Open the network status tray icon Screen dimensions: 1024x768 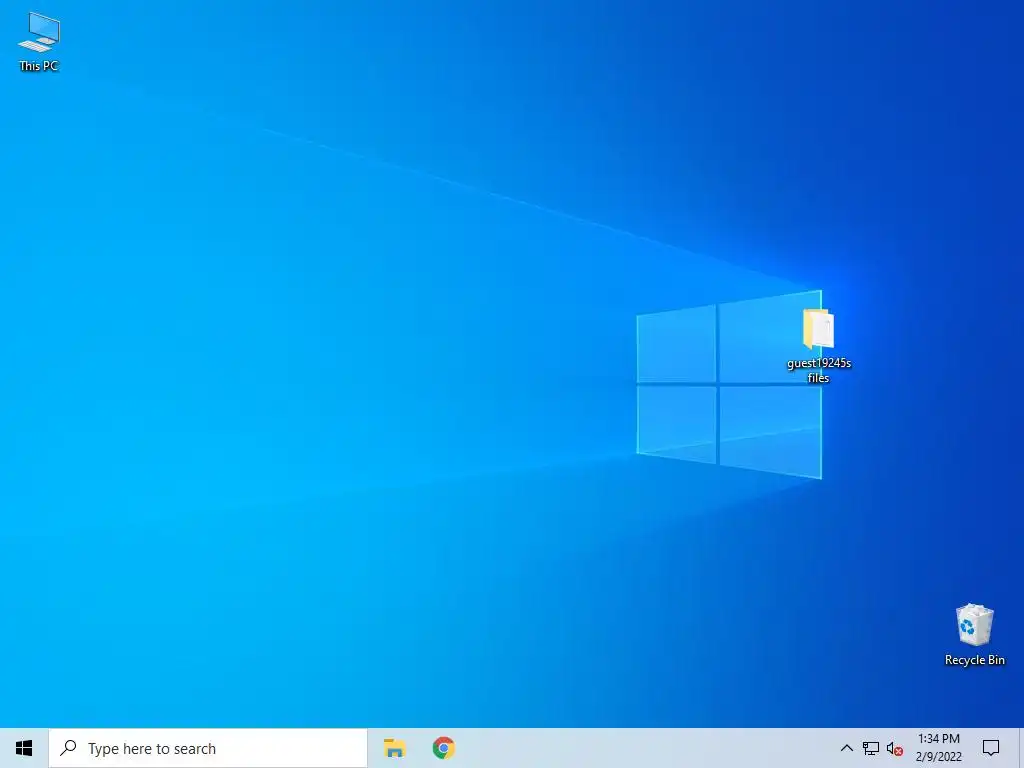pos(871,748)
